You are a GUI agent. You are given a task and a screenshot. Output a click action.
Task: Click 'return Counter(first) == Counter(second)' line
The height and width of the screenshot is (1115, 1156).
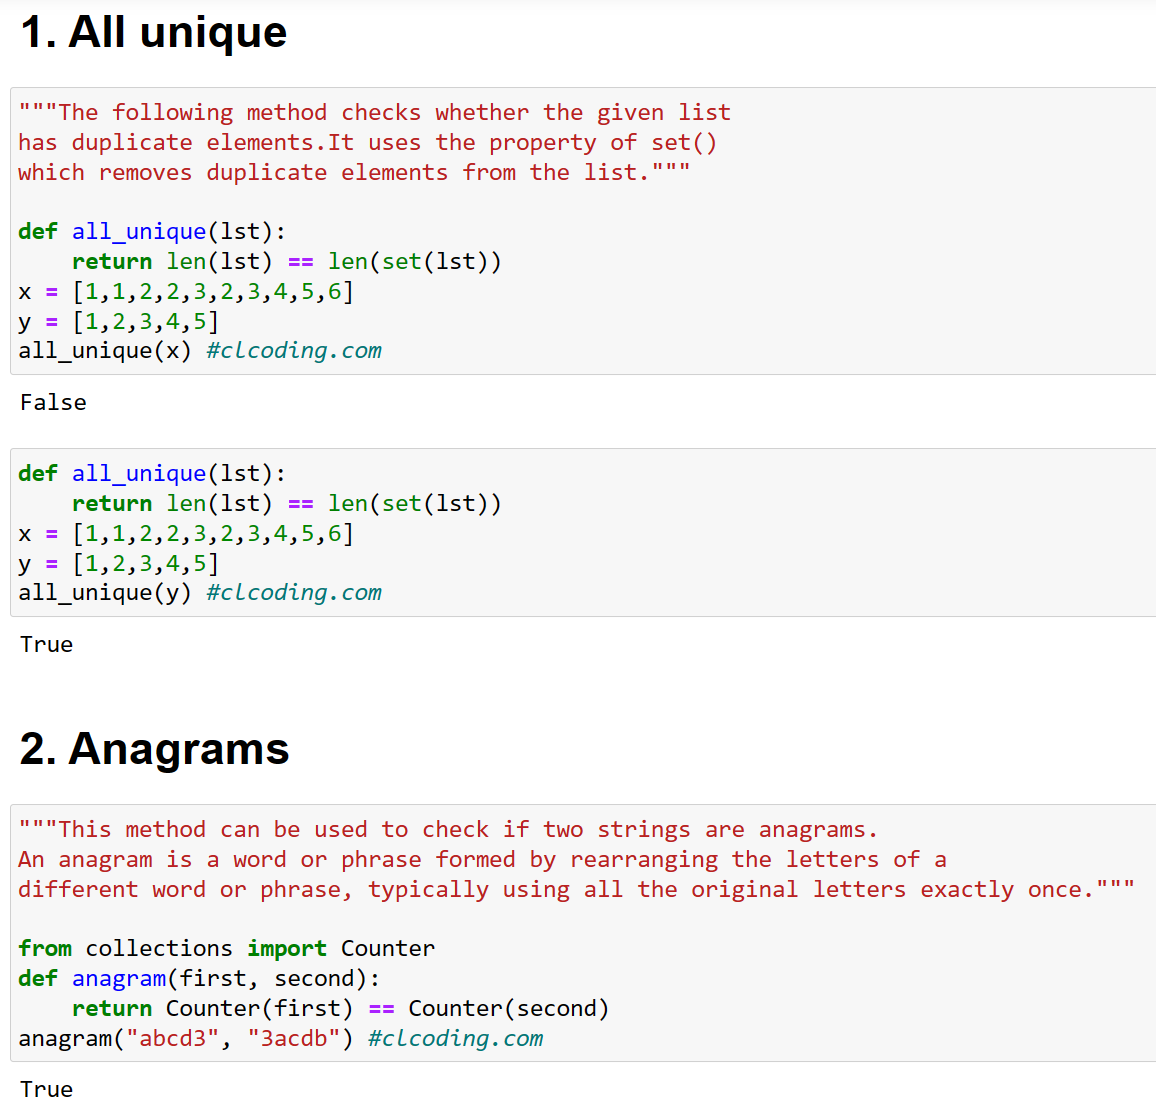click(x=341, y=1008)
